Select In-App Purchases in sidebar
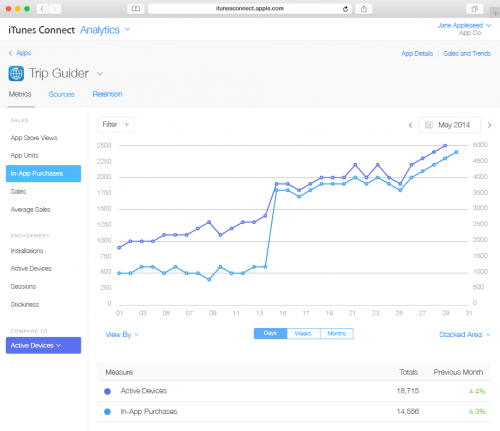The image size is (500, 431). point(43,174)
